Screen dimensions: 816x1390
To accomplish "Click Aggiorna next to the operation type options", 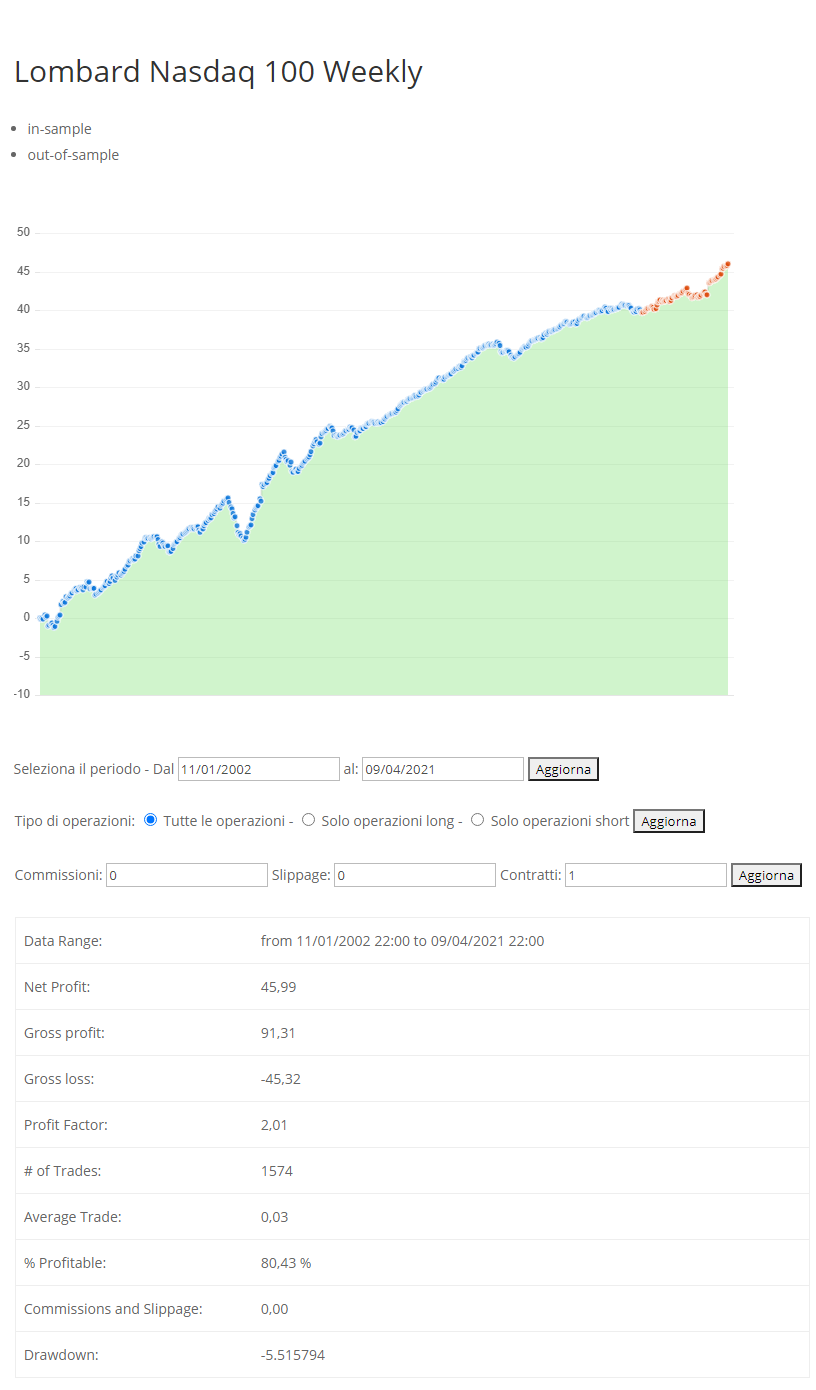I will click(x=669, y=821).
